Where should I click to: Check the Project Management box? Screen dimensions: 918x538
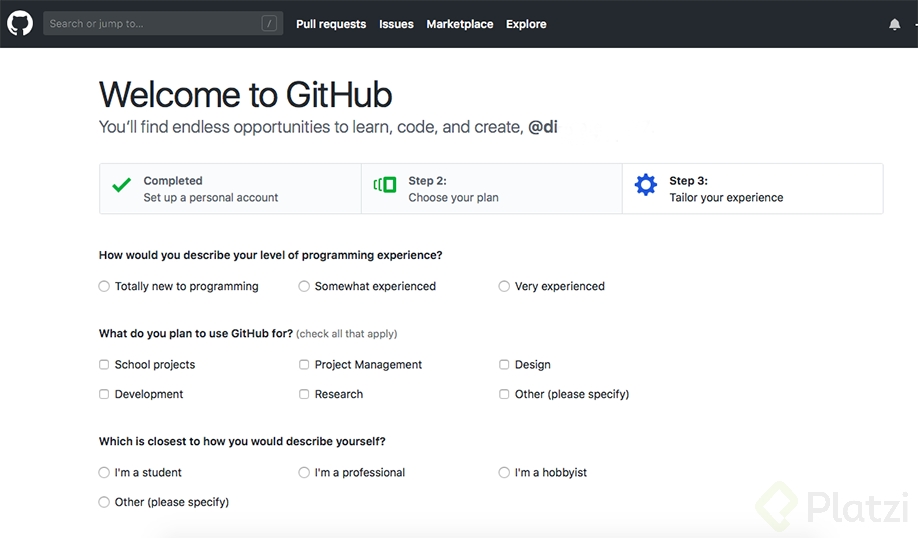point(304,365)
